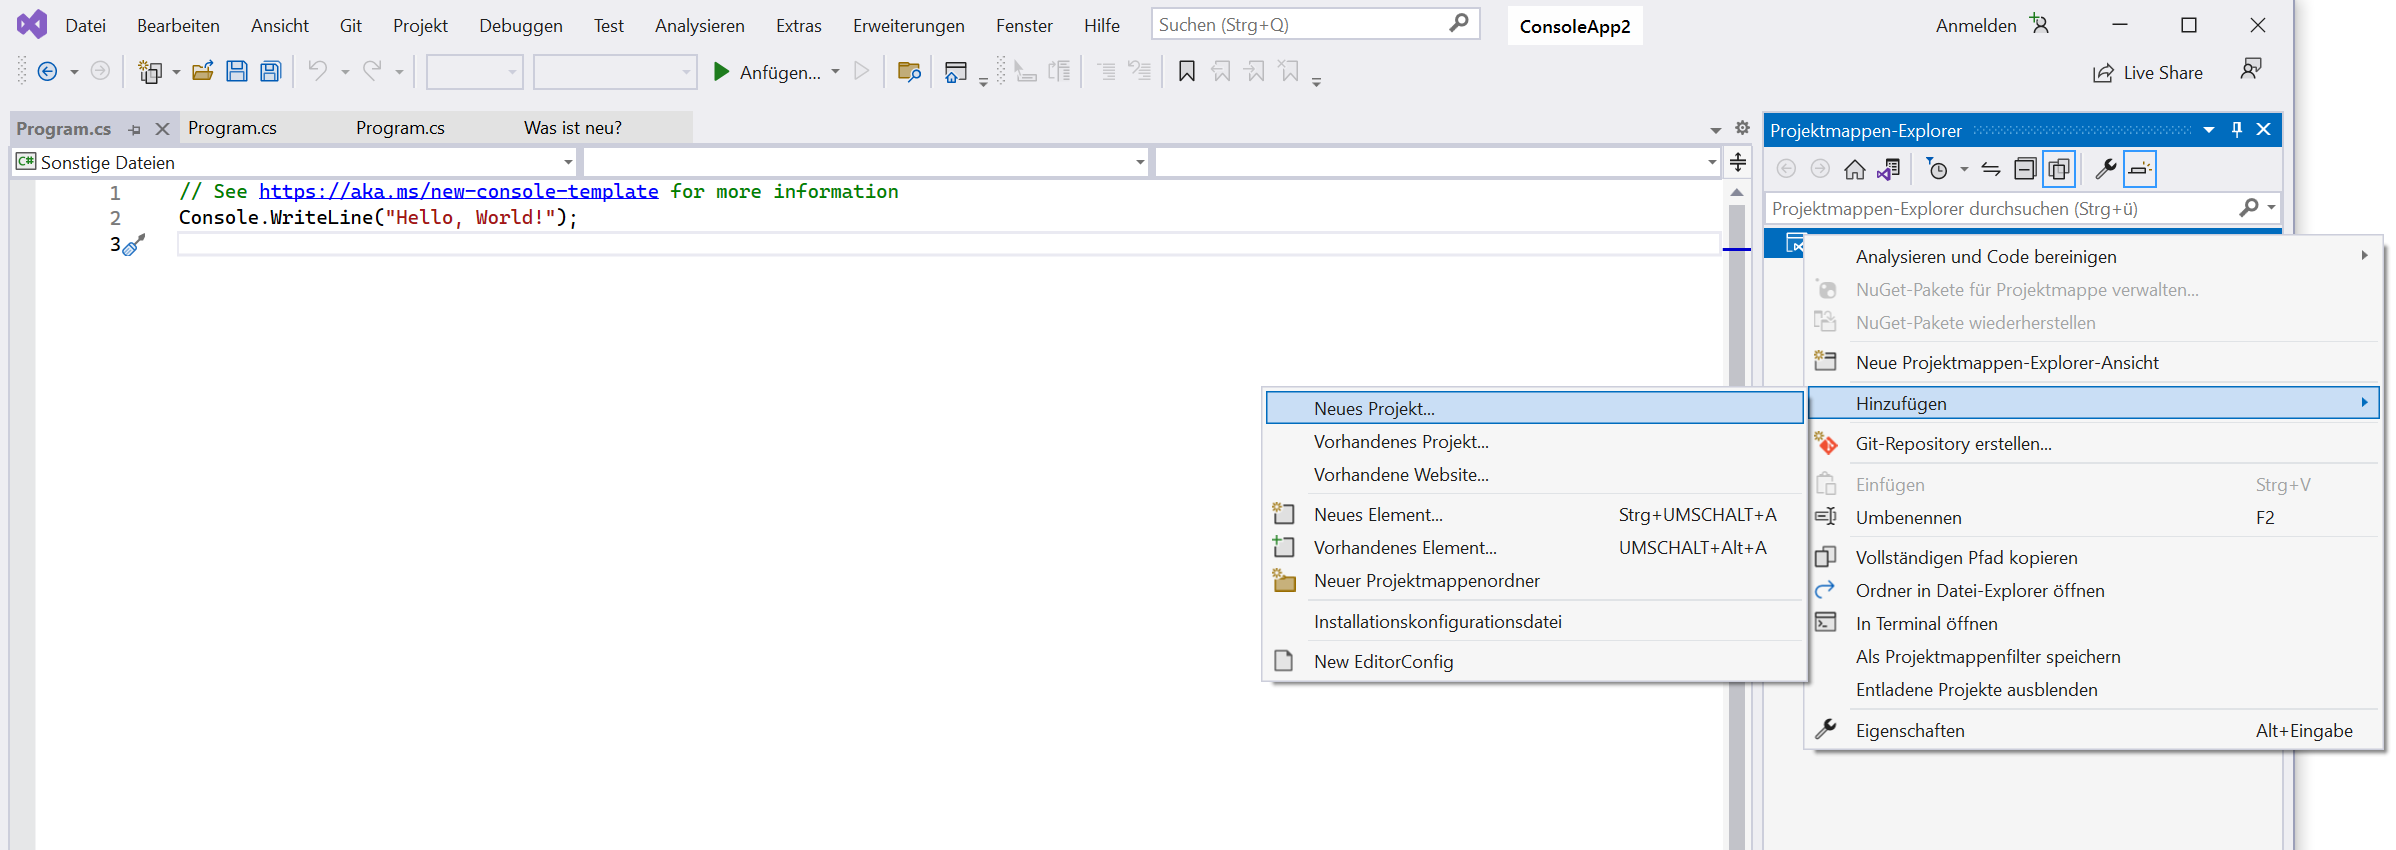Open search options dropdown in Projektmappen-Explorer
The width and height of the screenshot is (2396, 850).
pyautogui.click(x=2271, y=208)
